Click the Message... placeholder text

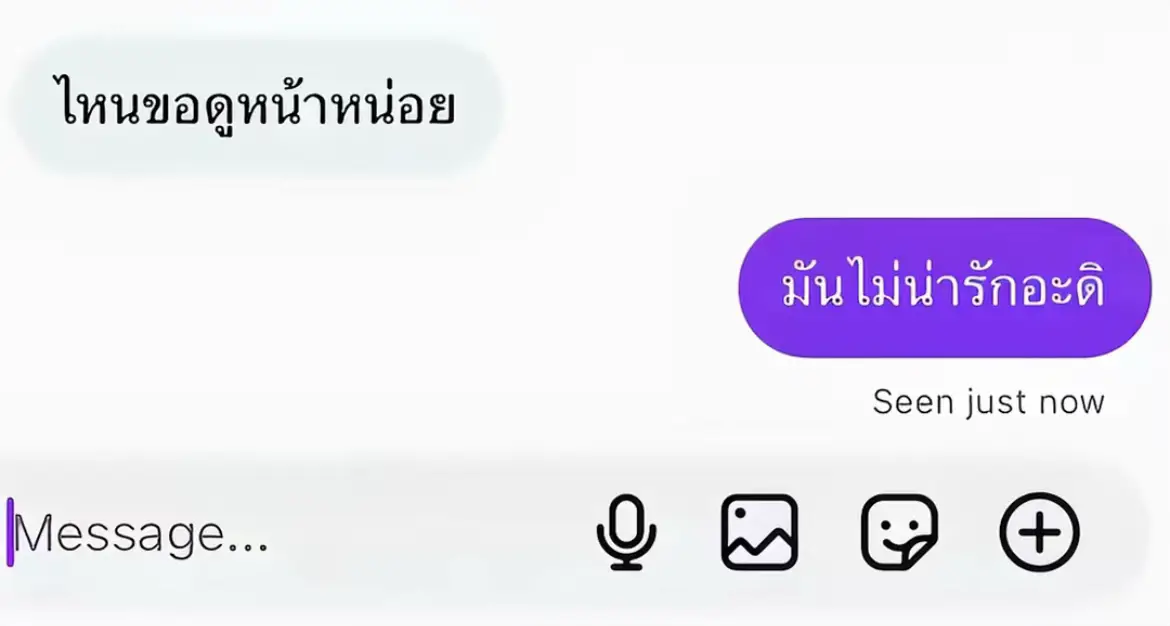tap(140, 534)
